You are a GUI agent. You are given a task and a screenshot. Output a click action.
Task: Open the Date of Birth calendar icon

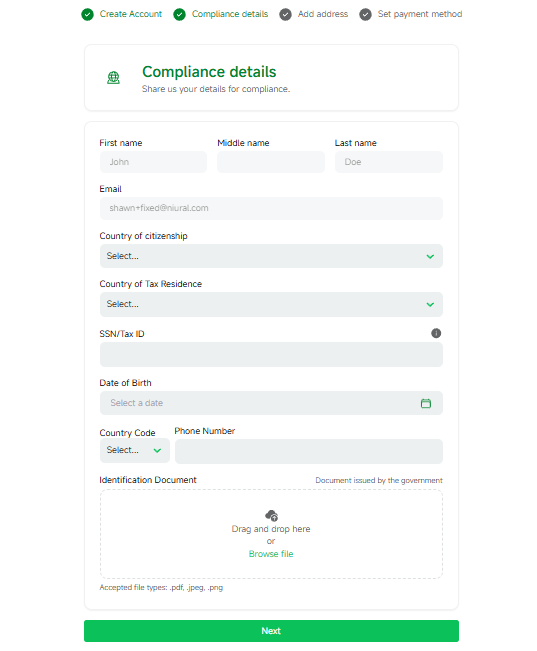[426, 403]
